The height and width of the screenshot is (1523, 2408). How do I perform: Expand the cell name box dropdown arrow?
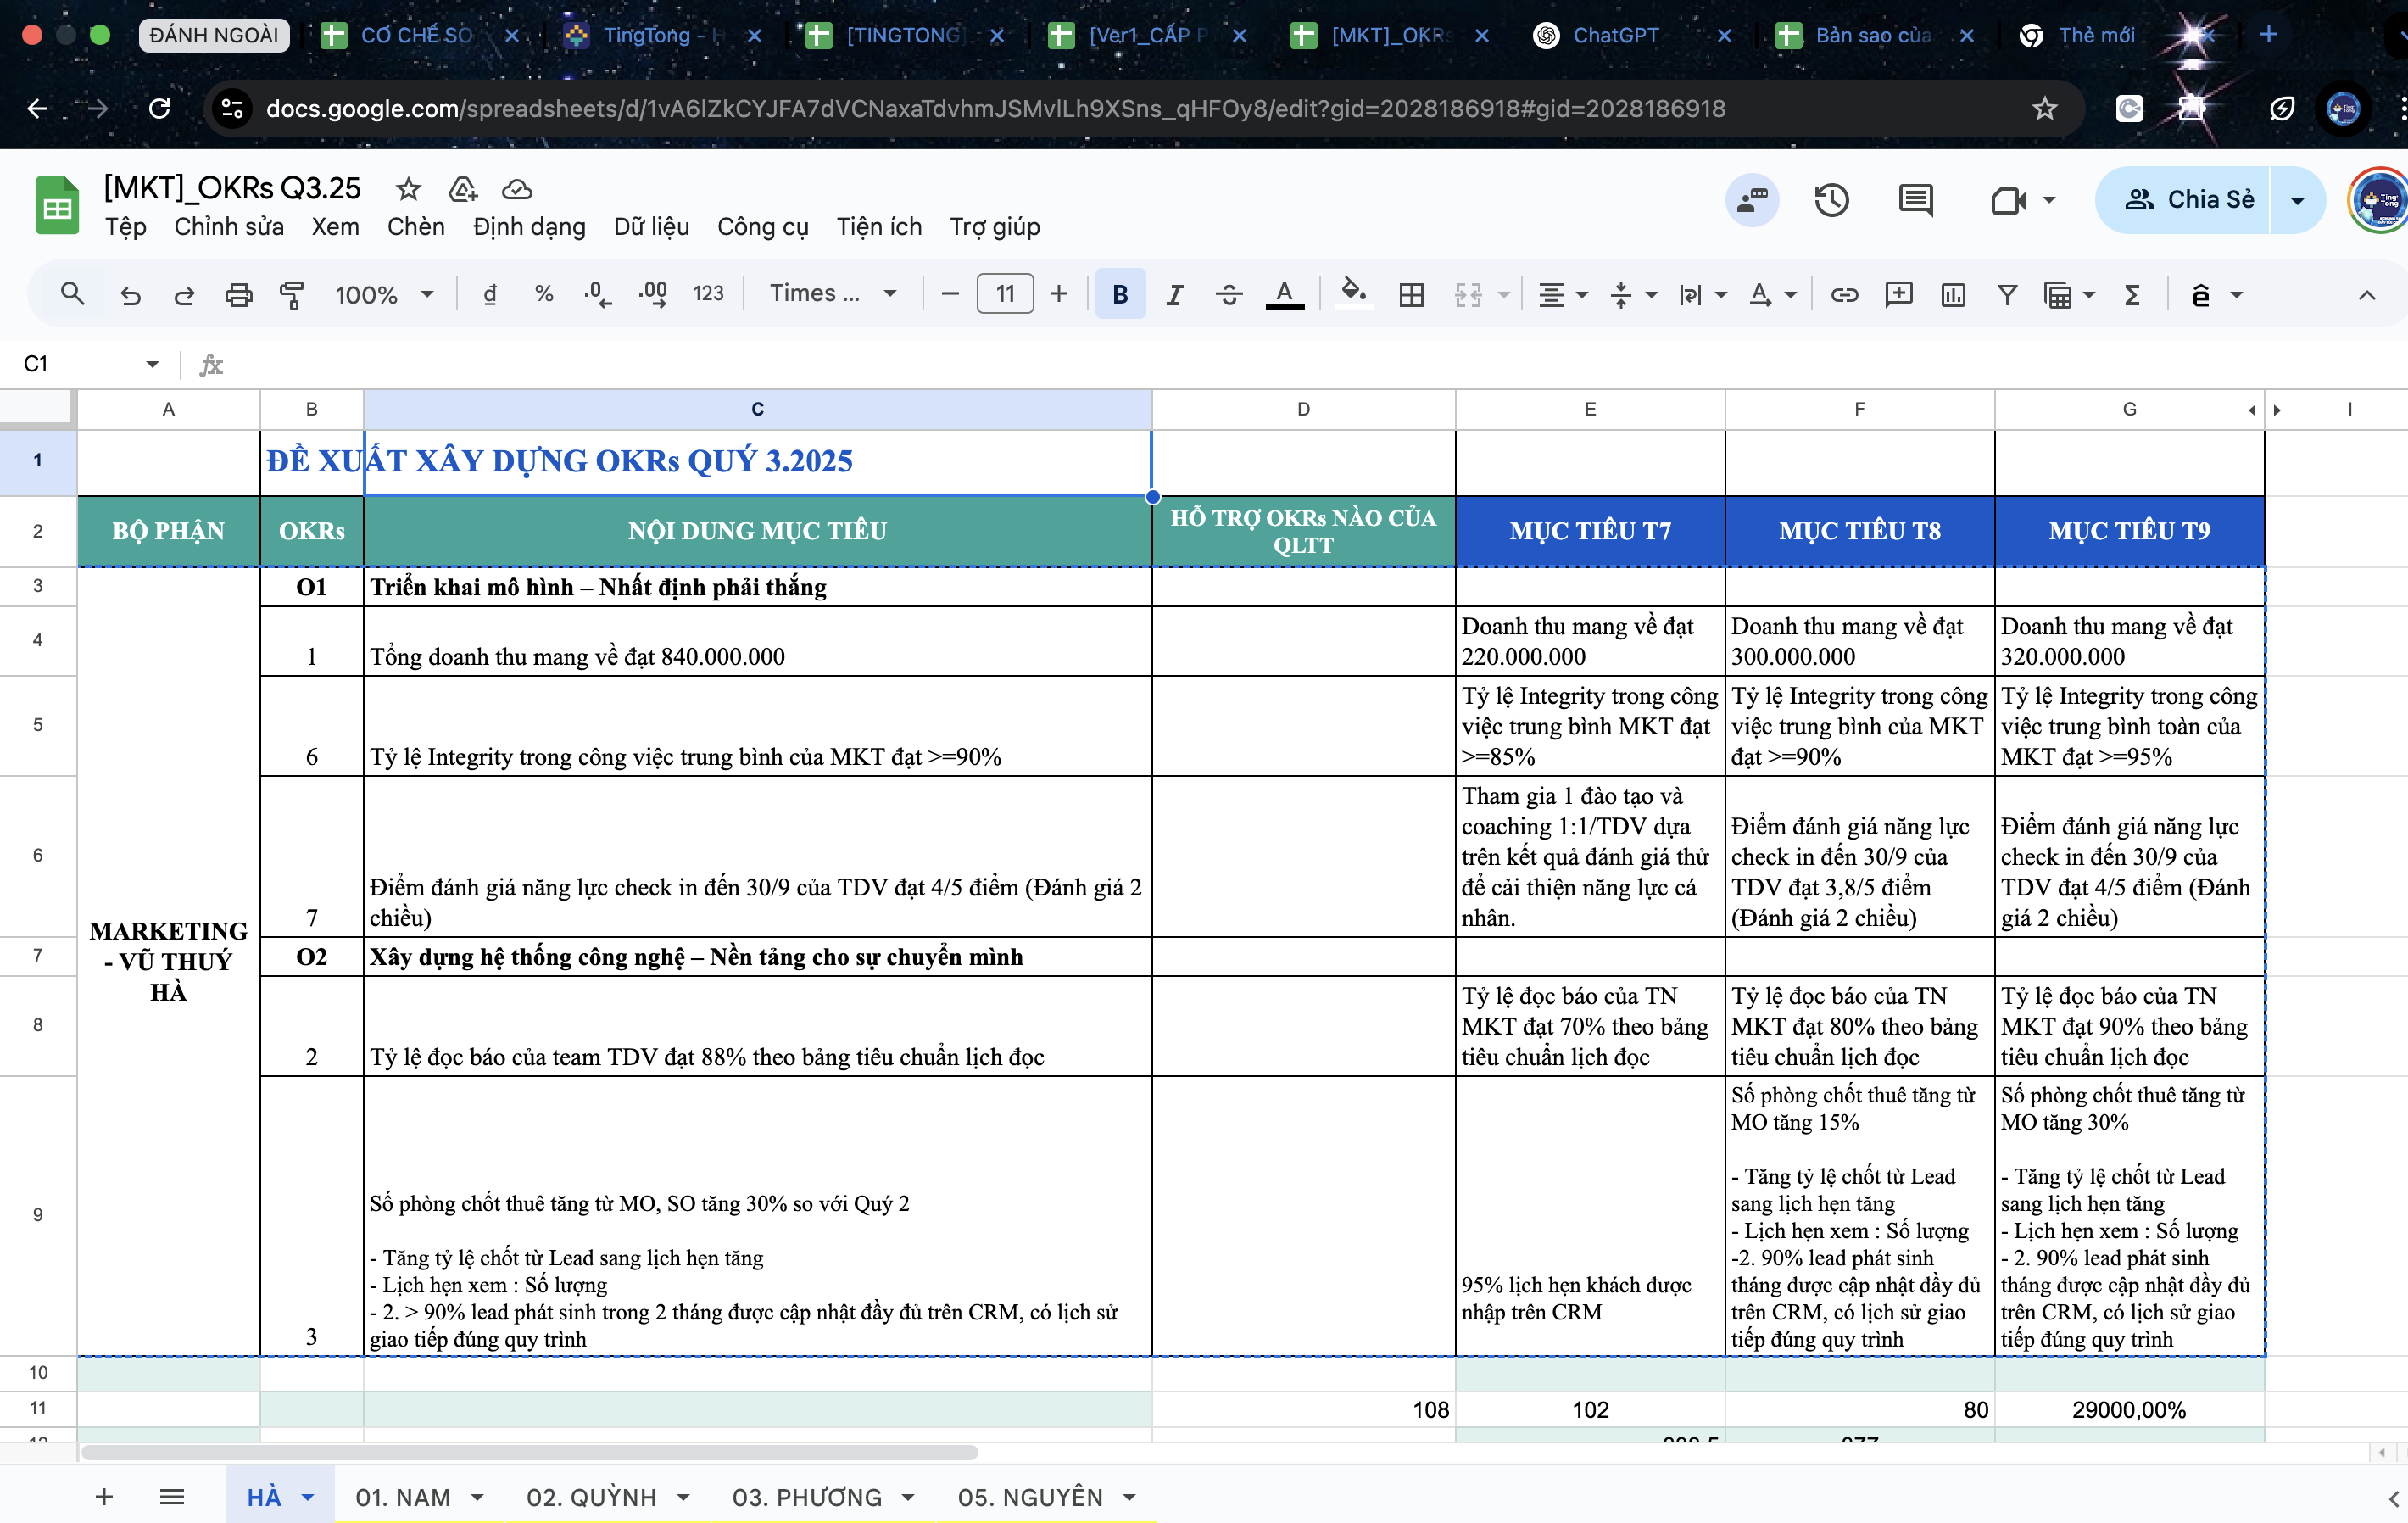[152, 364]
